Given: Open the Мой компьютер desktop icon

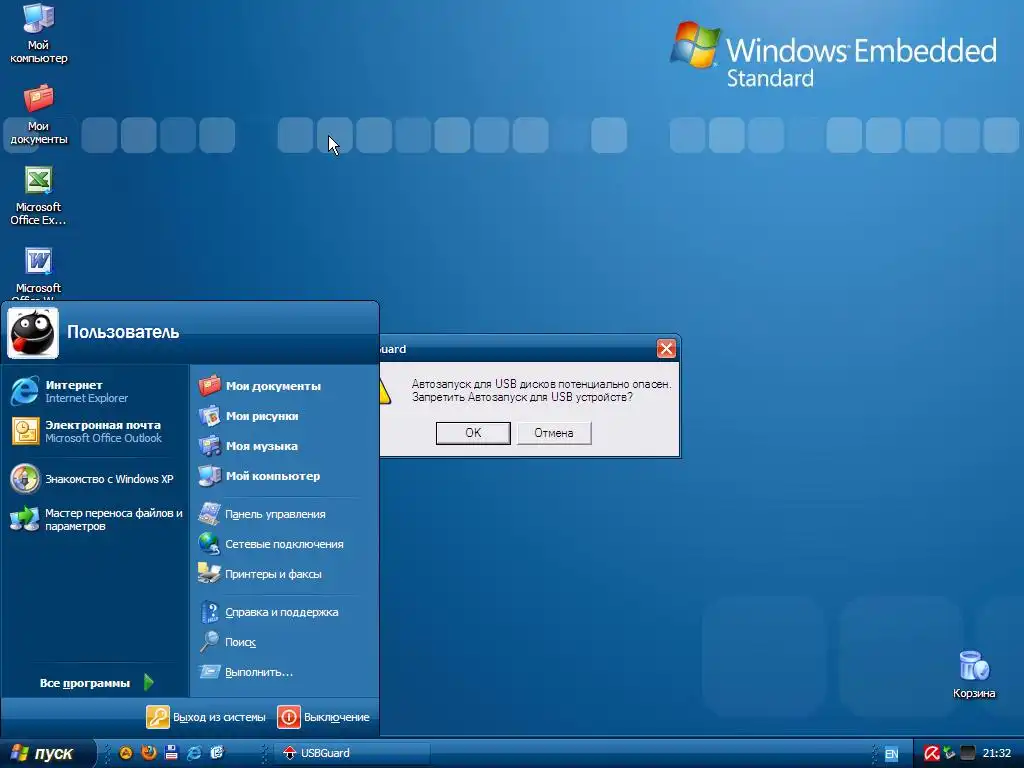Looking at the screenshot, I should click(39, 33).
